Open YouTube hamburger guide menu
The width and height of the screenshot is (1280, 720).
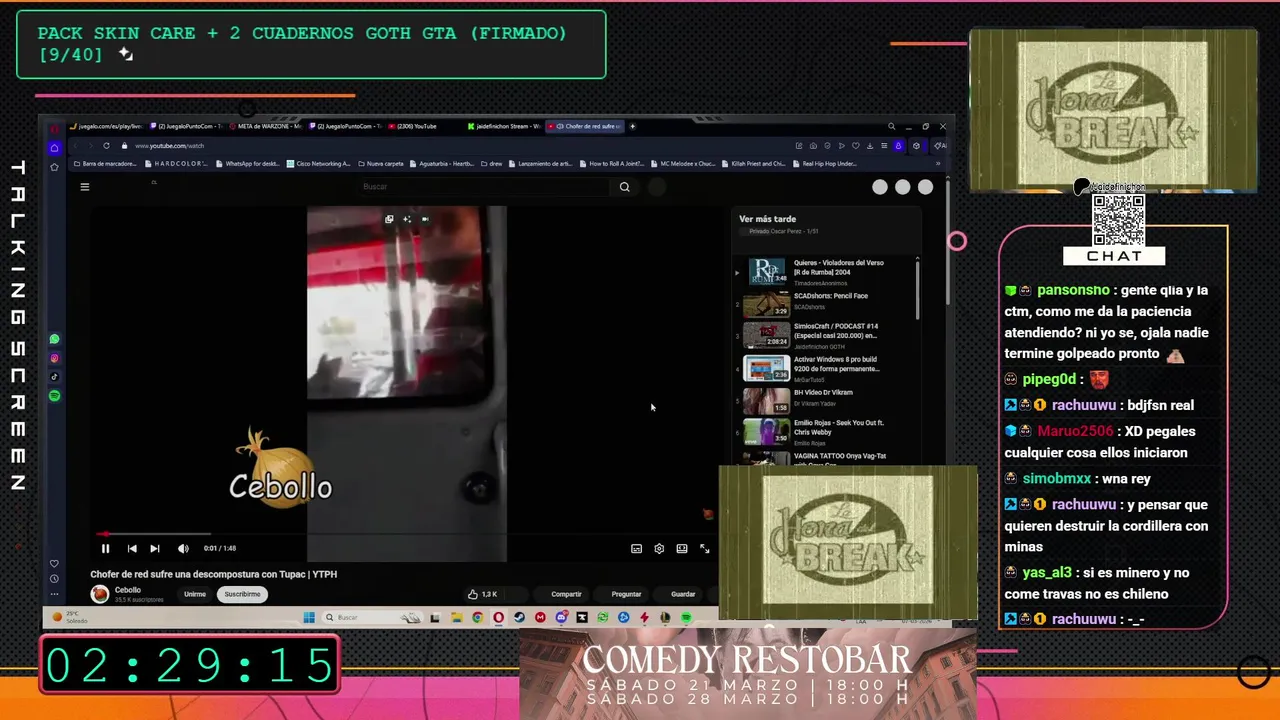pyautogui.click(x=85, y=186)
